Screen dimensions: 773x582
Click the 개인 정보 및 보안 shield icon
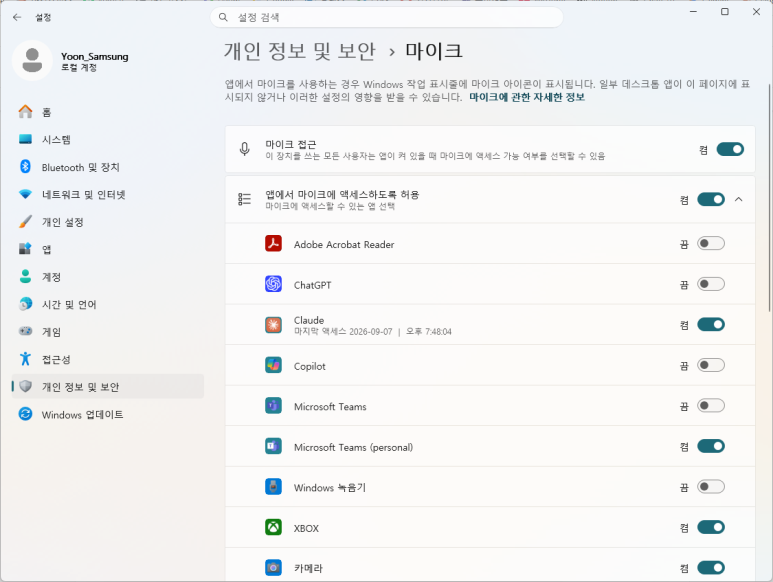pos(26,386)
